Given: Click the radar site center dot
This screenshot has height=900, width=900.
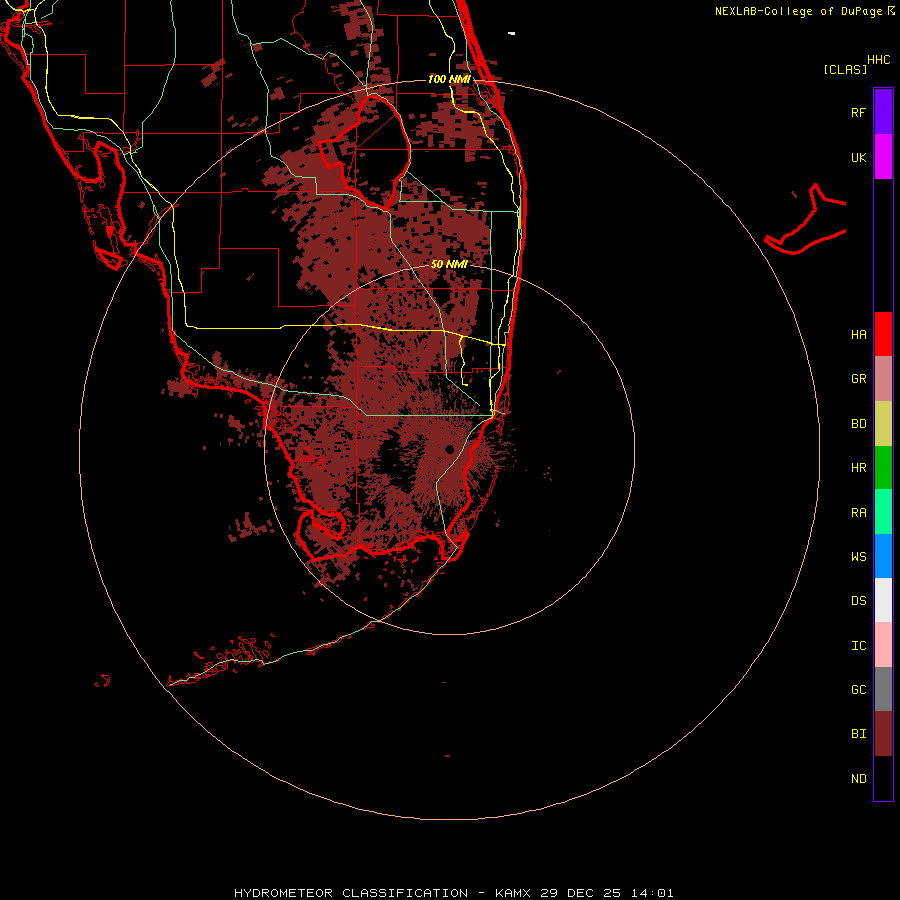Looking at the screenshot, I should click(x=449, y=449).
